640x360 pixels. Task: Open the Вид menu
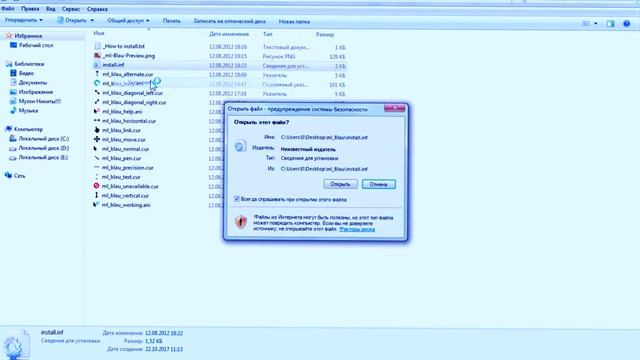pyautogui.click(x=51, y=9)
